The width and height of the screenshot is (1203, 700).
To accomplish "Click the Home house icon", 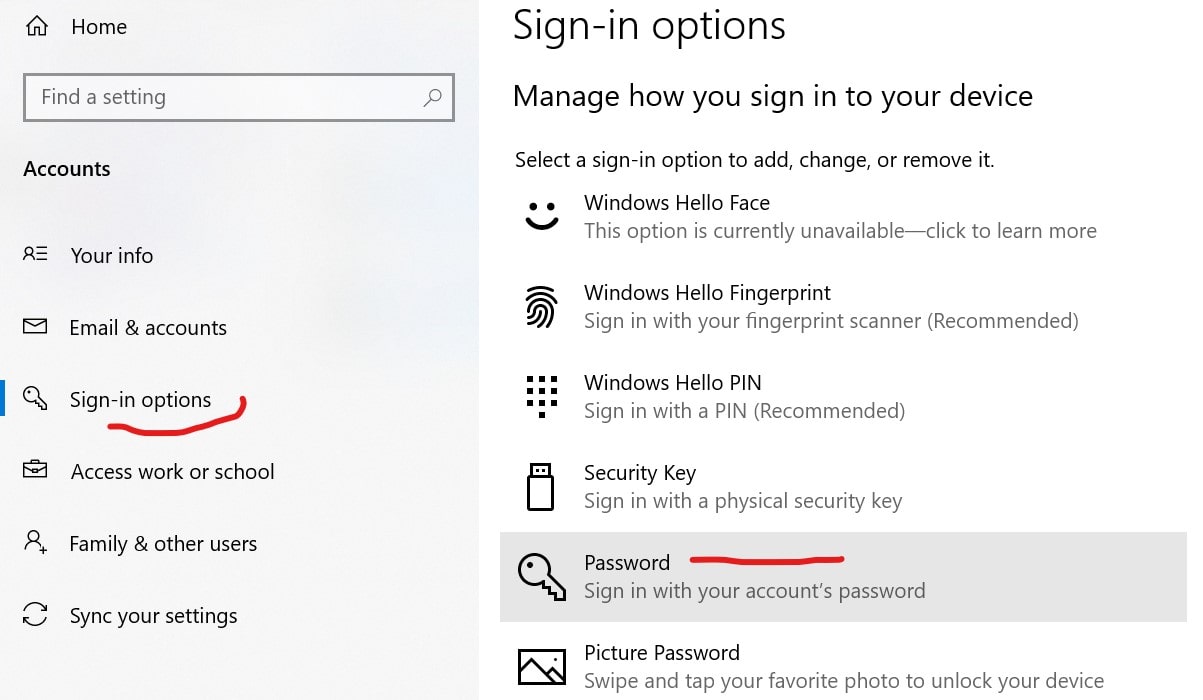I will pyautogui.click(x=36, y=27).
